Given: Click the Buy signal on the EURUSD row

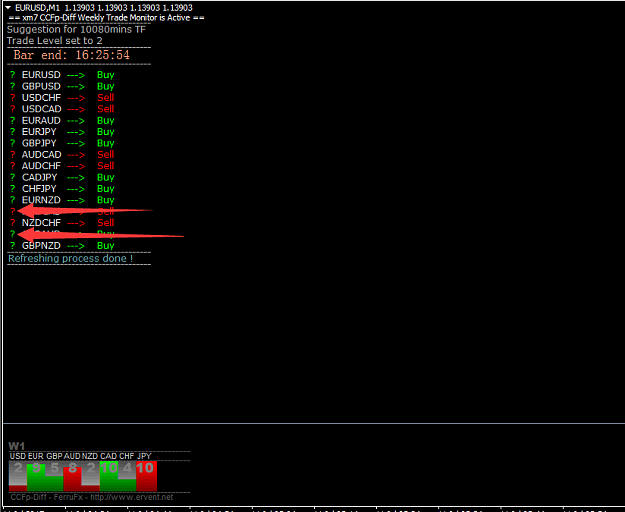Looking at the screenshot, I should pos(106,75).
